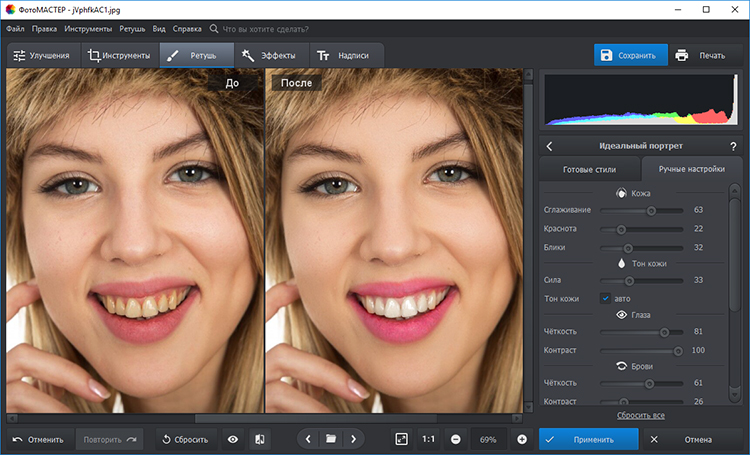Open the folder browse icon
750x455 pixels.
[330, 439]
